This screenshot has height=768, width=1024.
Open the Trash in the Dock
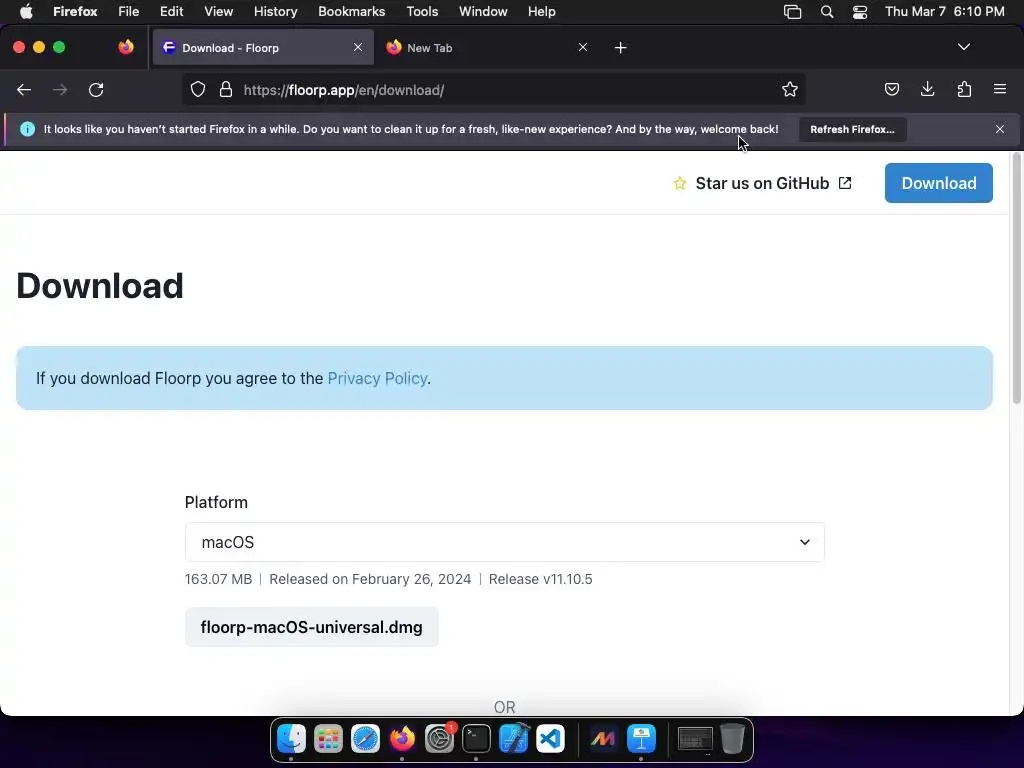pyautogui.click(x=732, y=739)
